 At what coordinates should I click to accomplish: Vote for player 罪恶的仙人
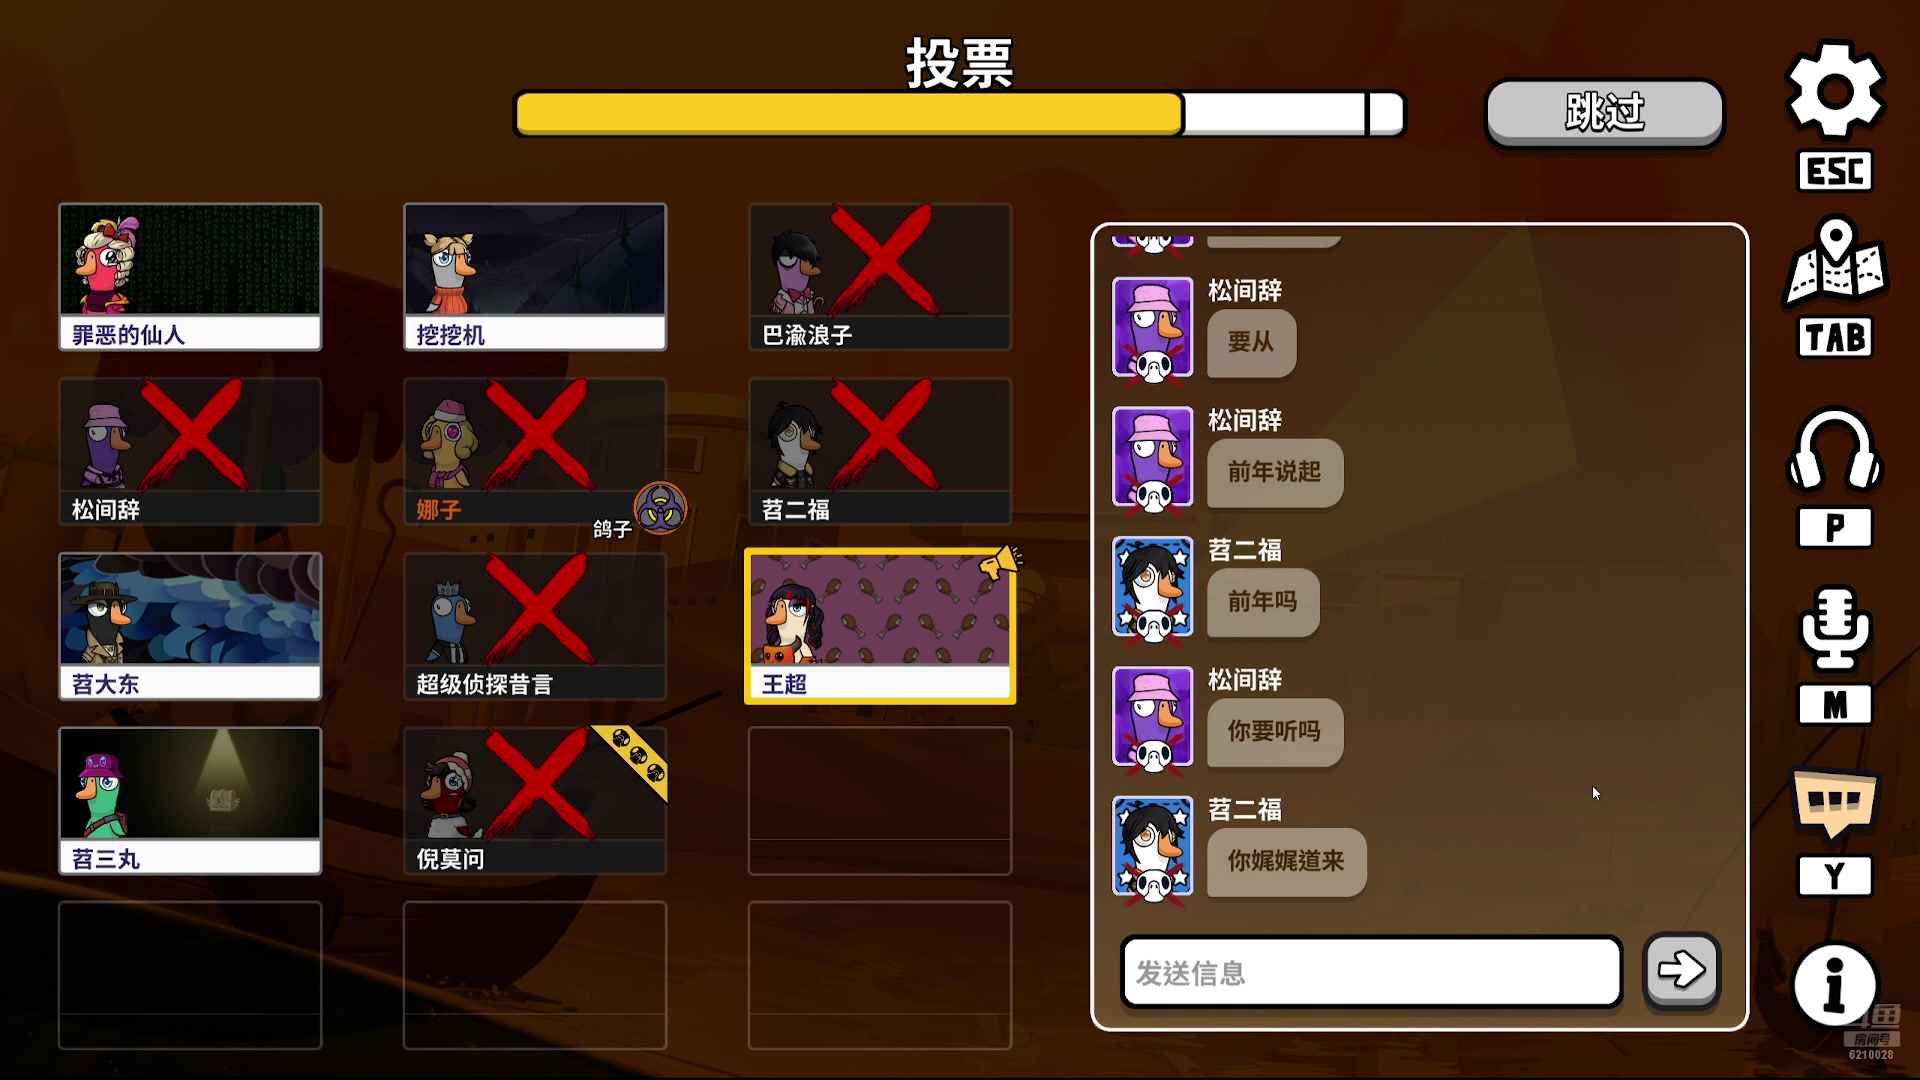click(x=190, y=277)
